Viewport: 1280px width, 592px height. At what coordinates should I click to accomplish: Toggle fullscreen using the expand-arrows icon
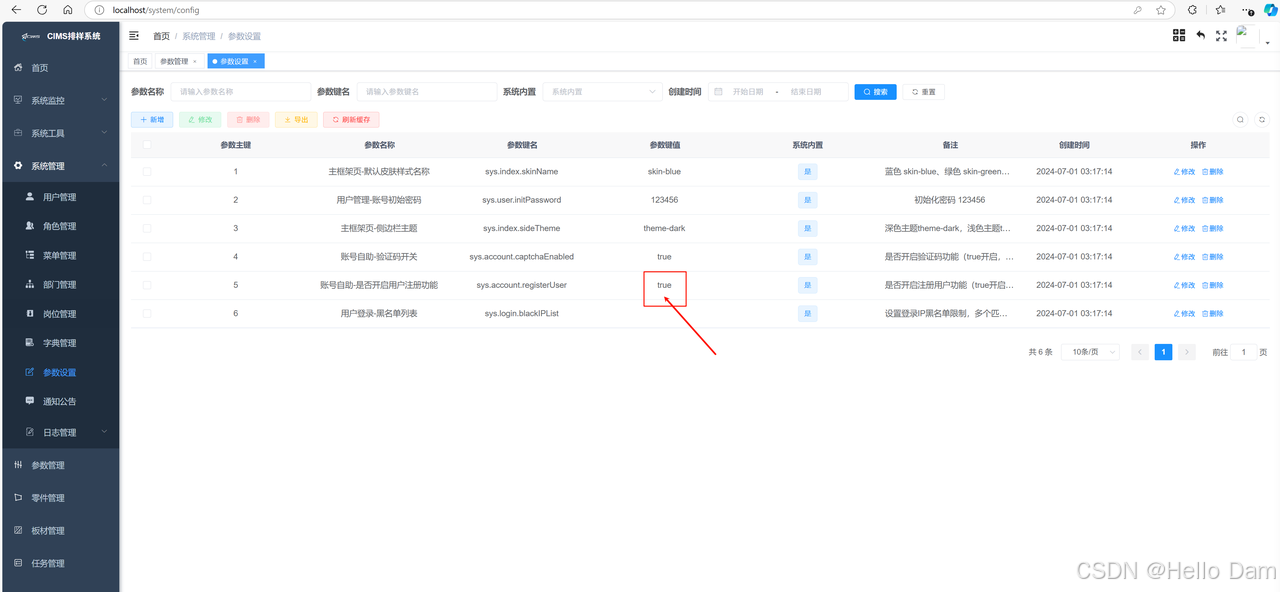[x=1221, y=35]
